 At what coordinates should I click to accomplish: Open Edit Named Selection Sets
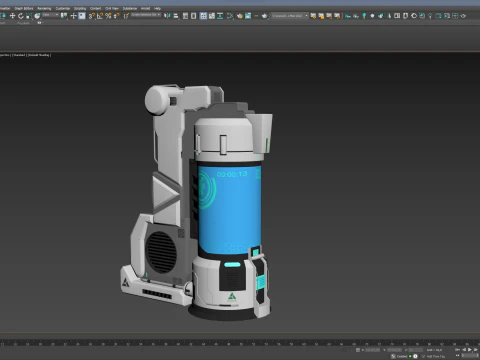tap(126, 16)
